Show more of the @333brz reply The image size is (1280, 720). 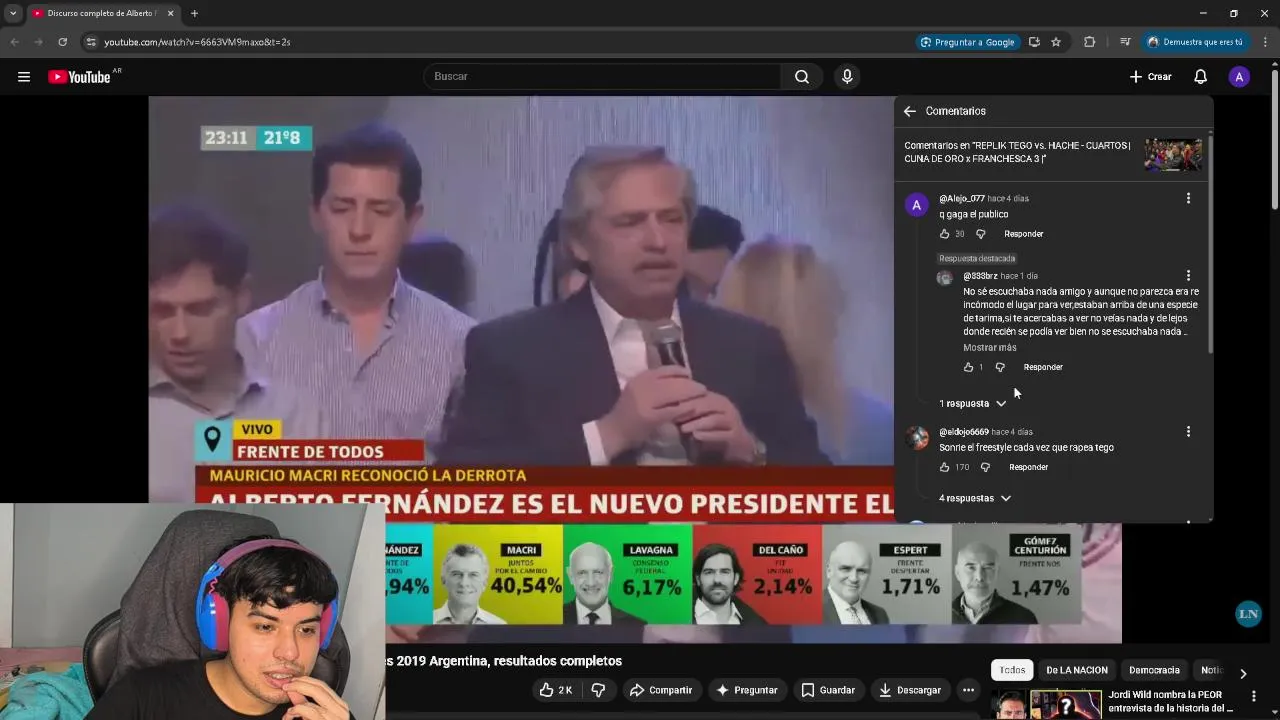tap(990, 347)
